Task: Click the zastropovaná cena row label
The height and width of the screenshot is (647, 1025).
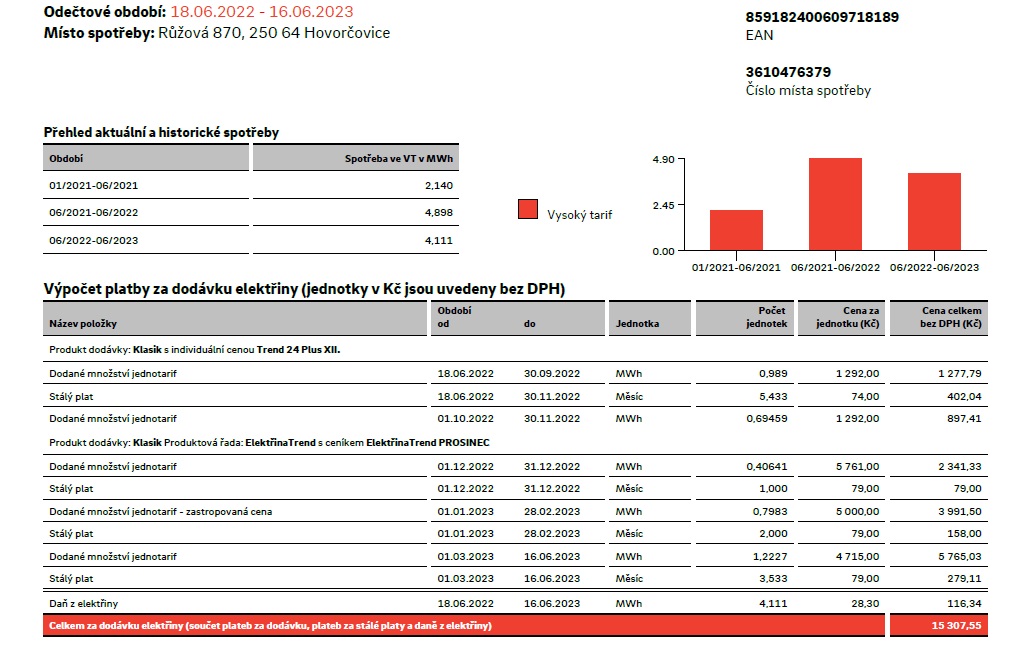Action: coord(160,511)
